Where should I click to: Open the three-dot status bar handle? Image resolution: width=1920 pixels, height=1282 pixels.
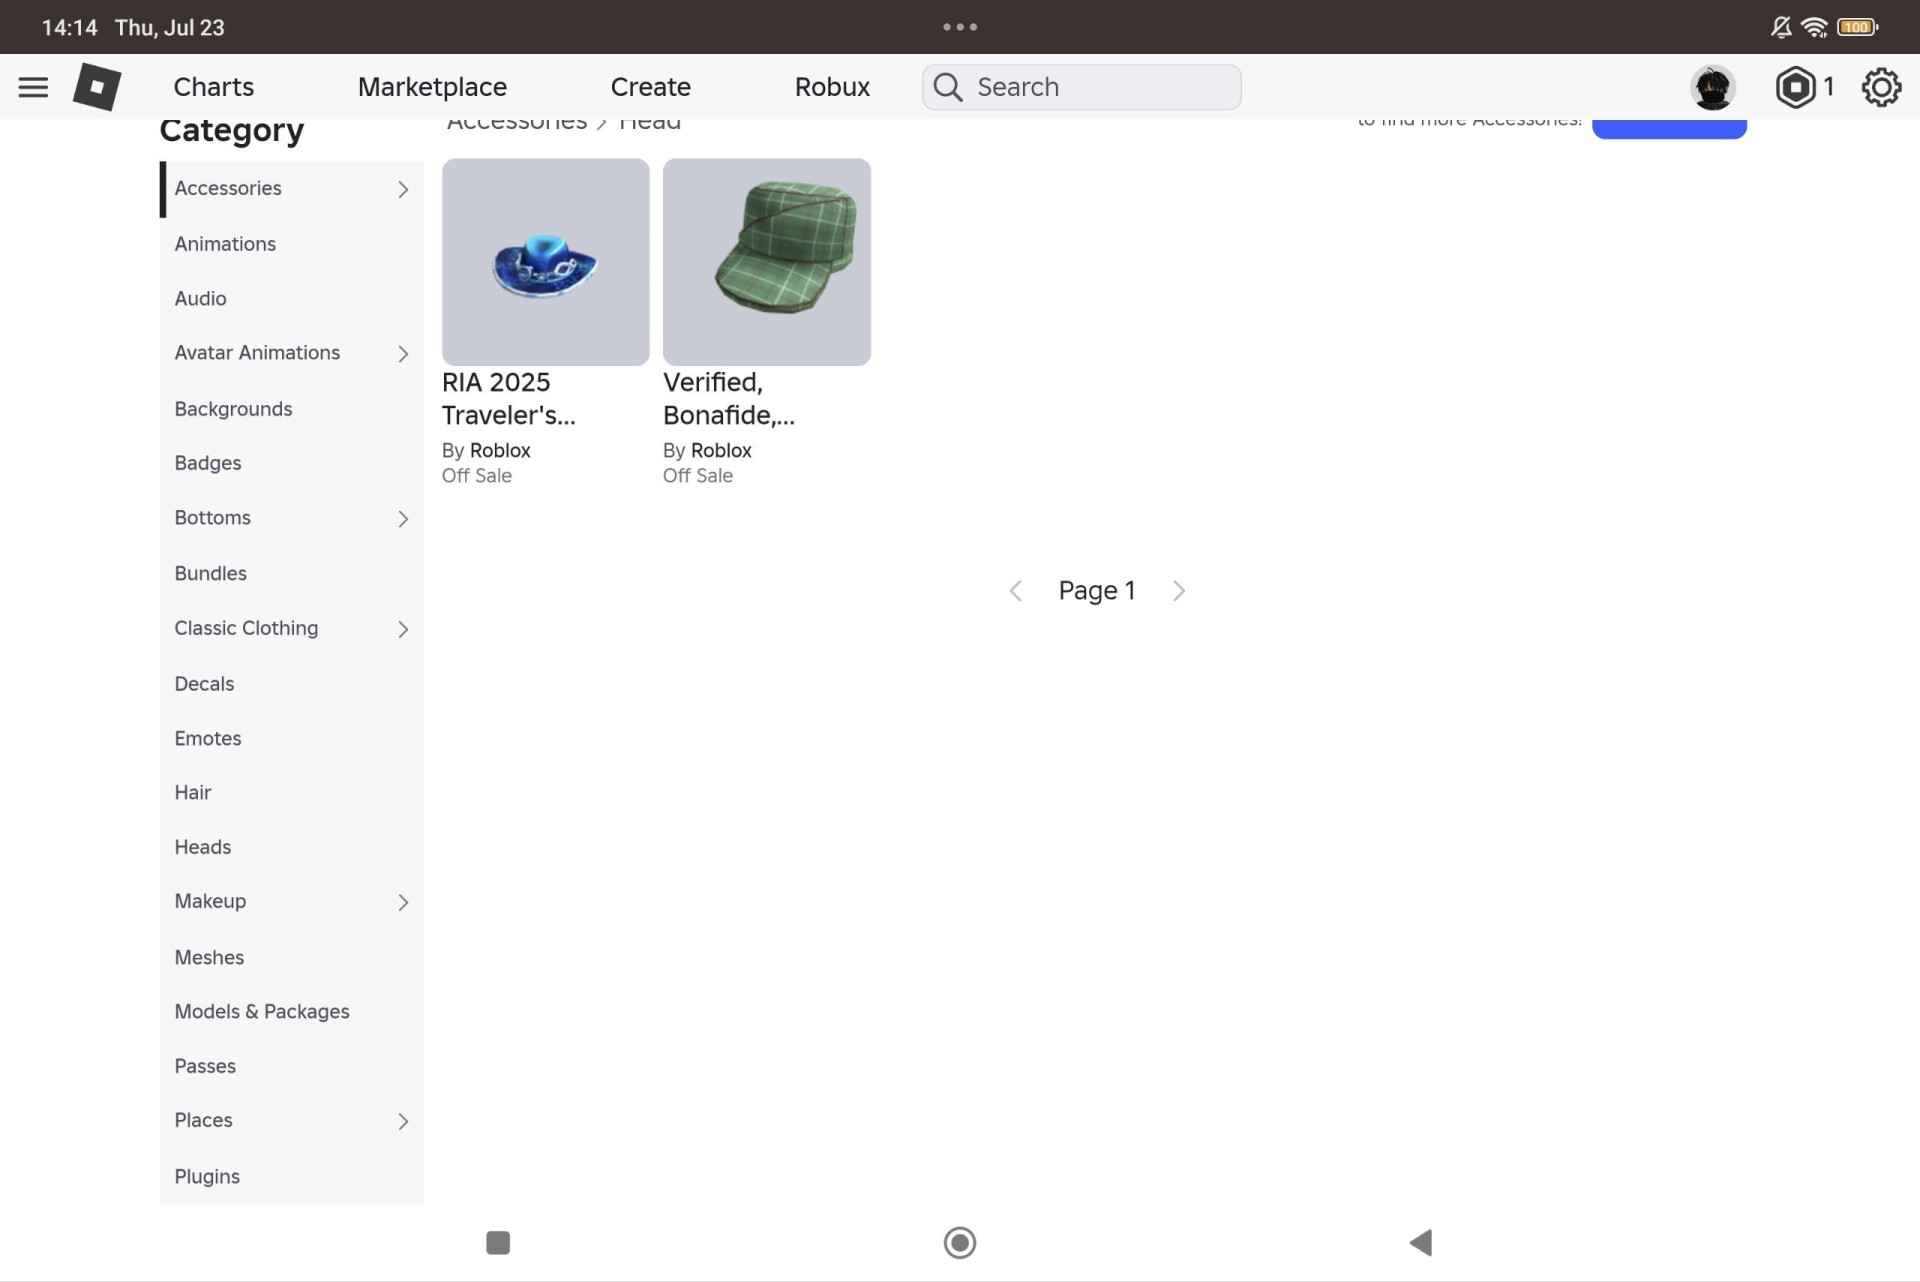pyautogui.click(x=960, y=27)
